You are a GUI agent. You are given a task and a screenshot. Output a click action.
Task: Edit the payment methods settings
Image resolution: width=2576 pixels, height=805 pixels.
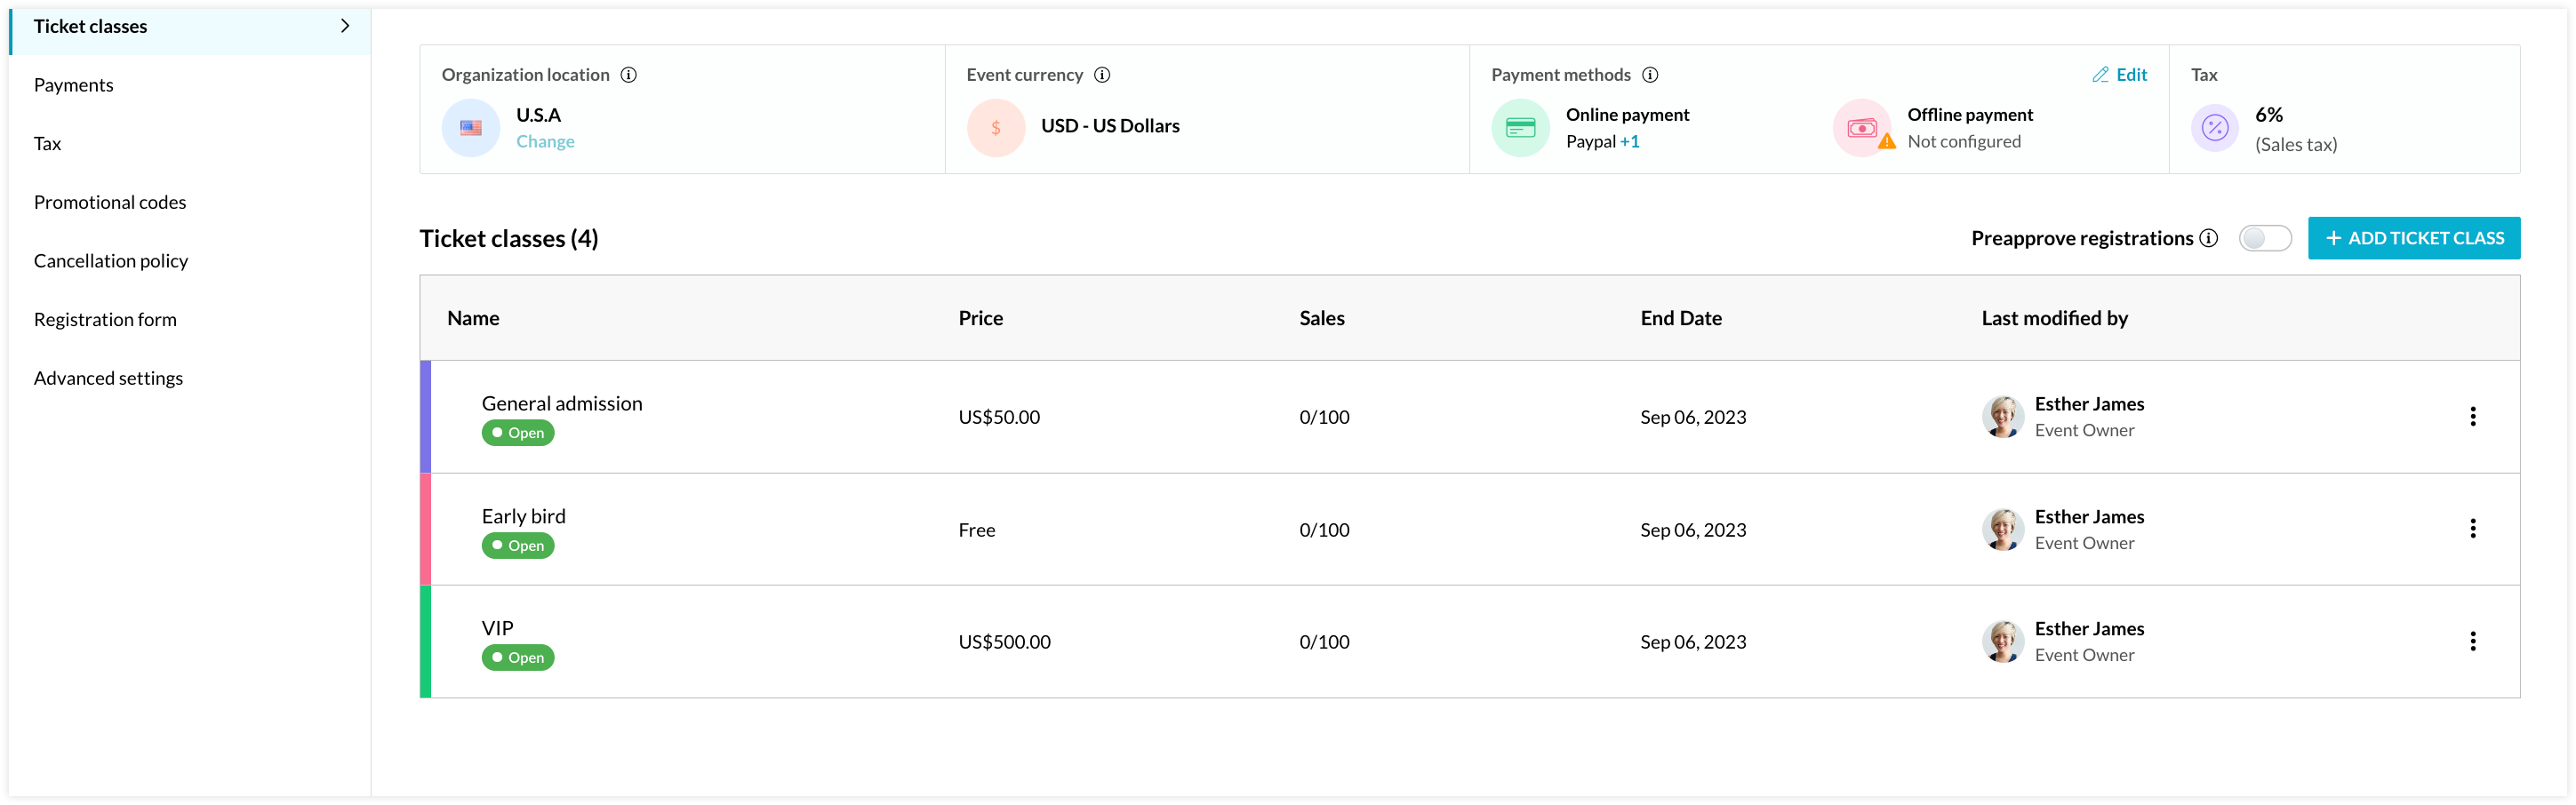pyautogui.click(x=2120, y=74)
